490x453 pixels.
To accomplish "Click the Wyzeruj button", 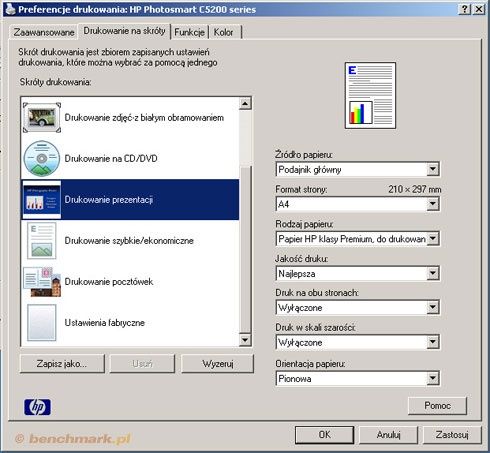I will [218, 363].
